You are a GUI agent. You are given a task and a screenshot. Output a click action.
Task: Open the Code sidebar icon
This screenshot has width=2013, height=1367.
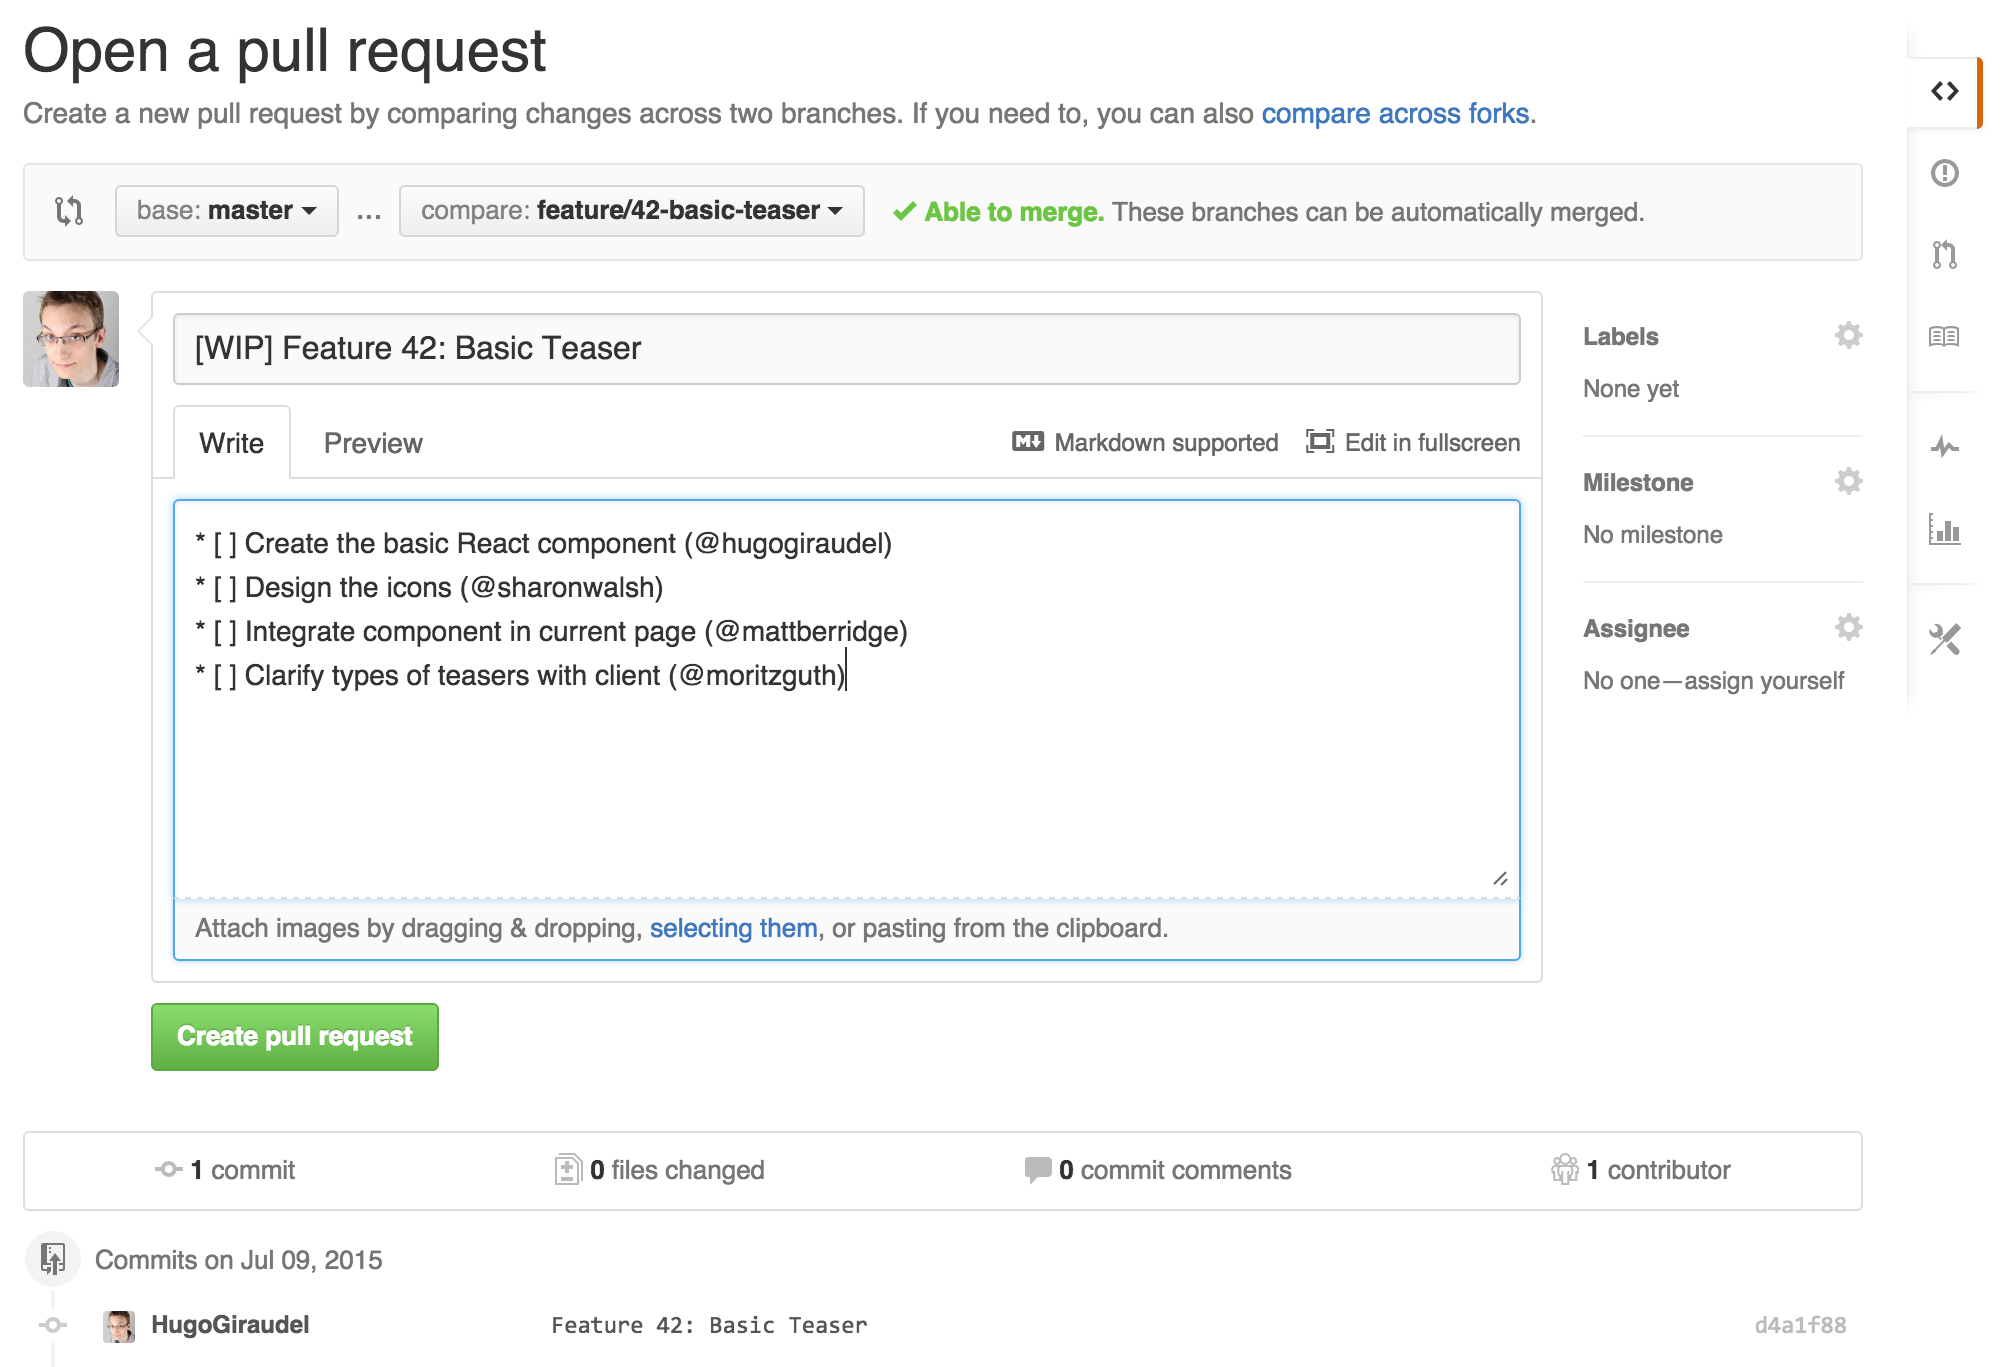point(1944,92)
